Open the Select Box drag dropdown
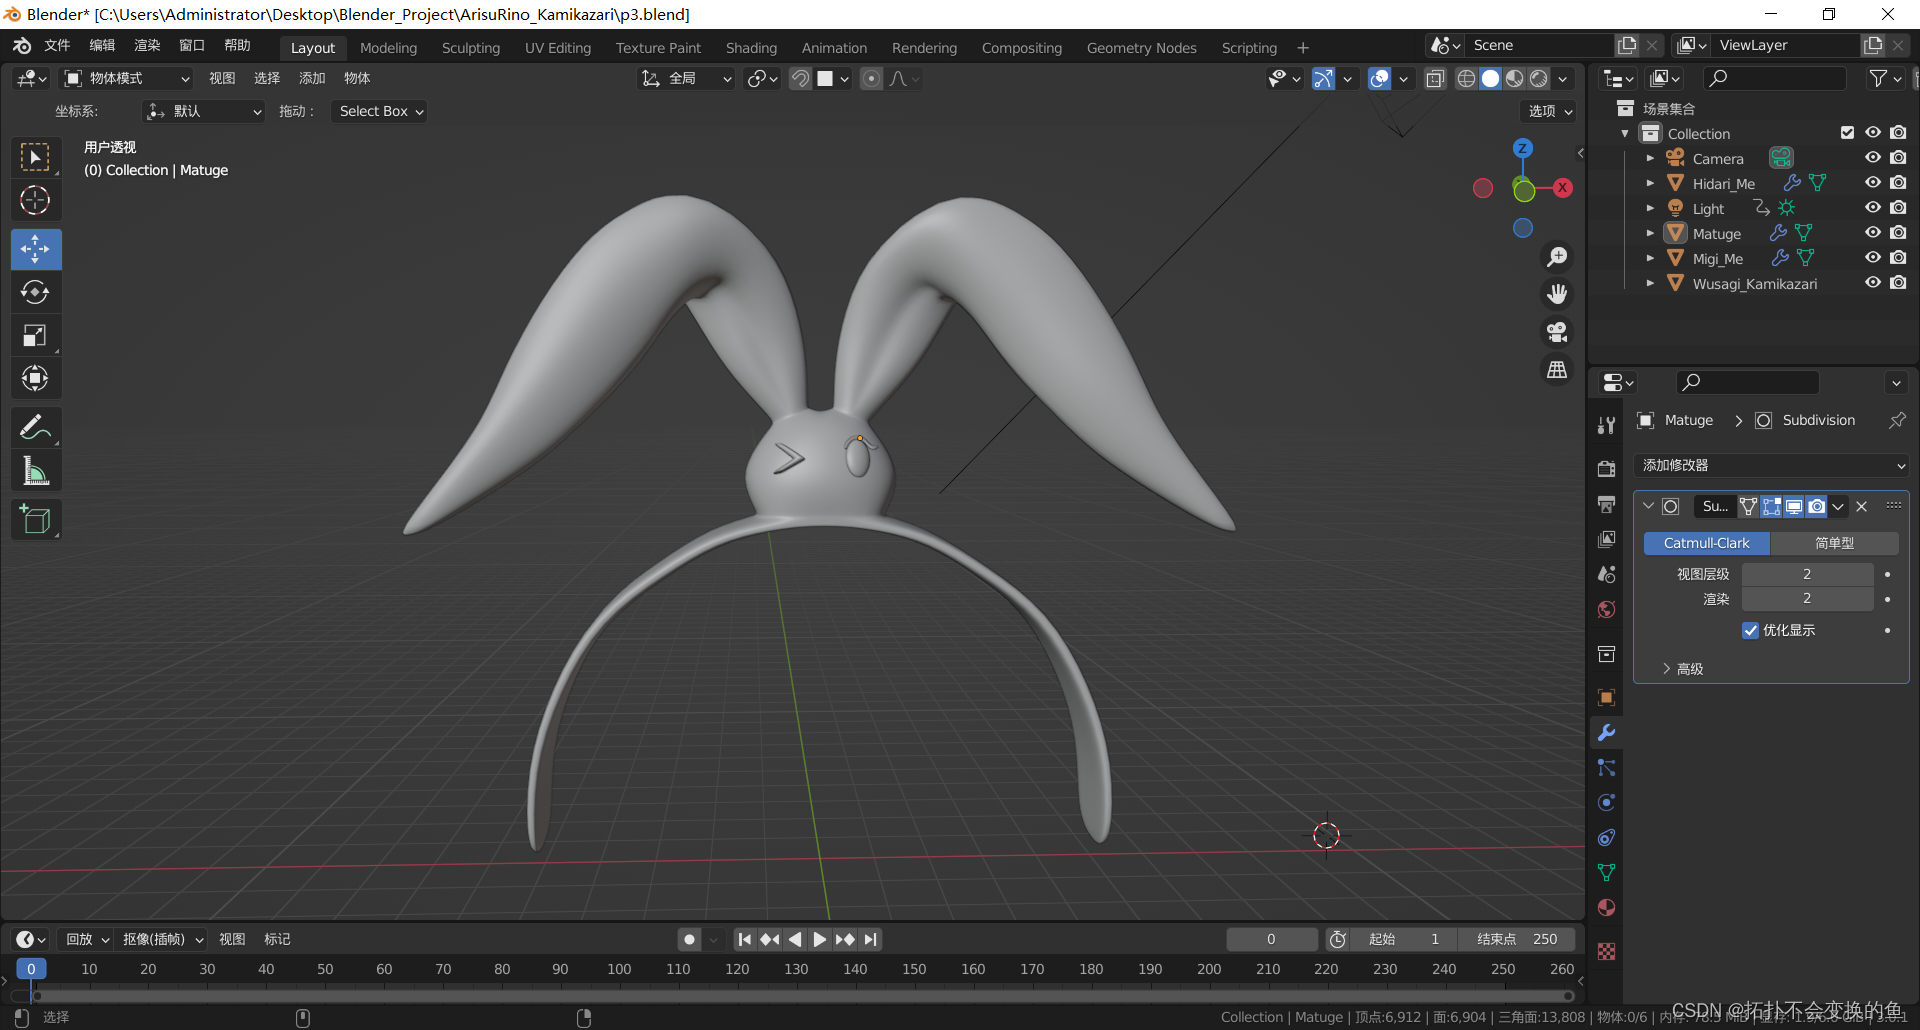The image size is (1920, 1030). pyautogui.click(x=381, y=111)
